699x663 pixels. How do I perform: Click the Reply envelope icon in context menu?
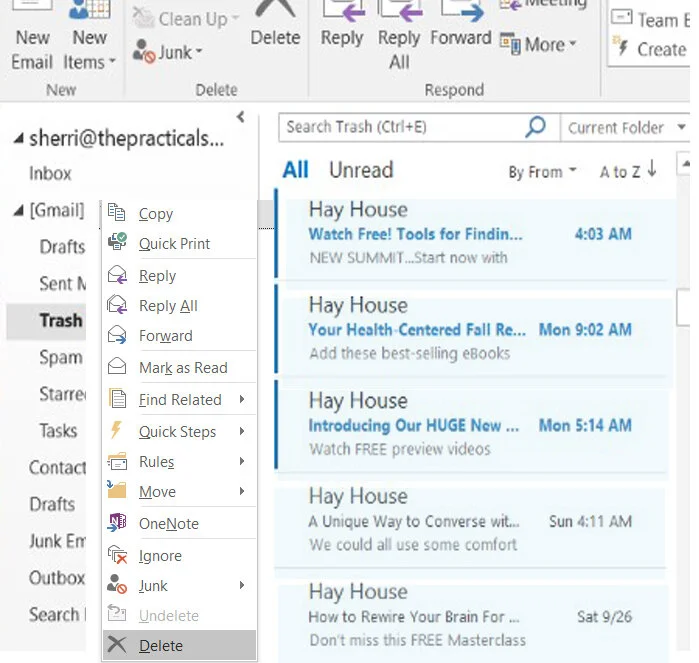[x=117, y=275]
